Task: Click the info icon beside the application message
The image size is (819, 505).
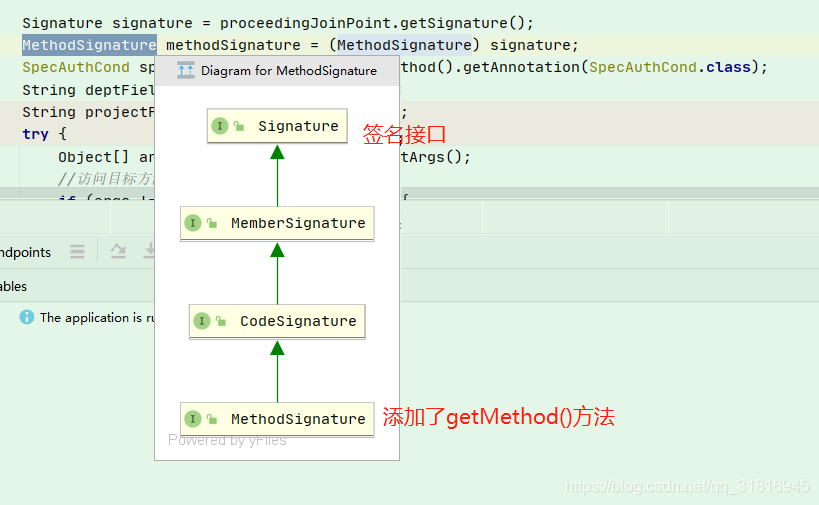Action: tap(27, 317)
